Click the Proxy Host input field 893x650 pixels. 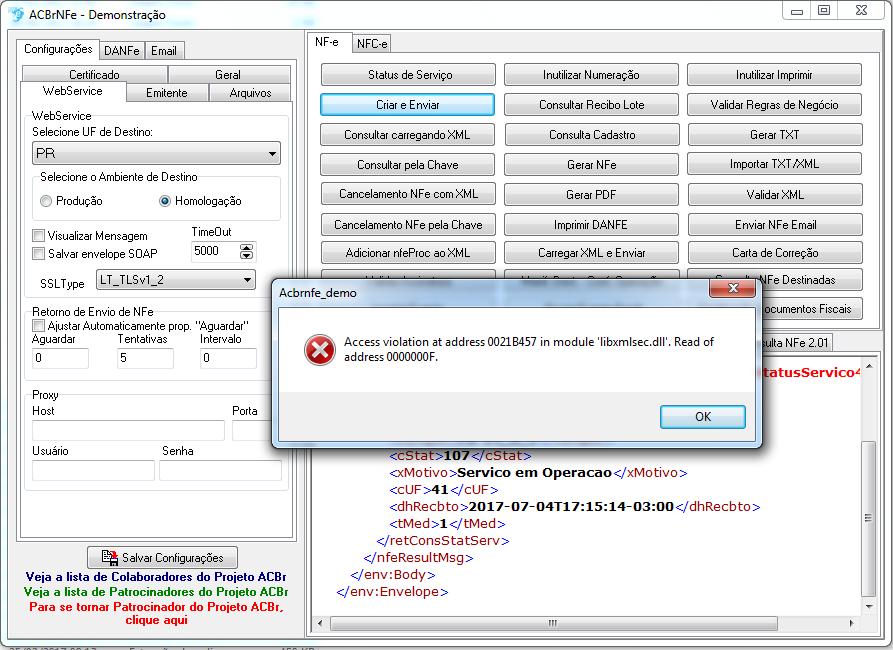coord(128,430)
